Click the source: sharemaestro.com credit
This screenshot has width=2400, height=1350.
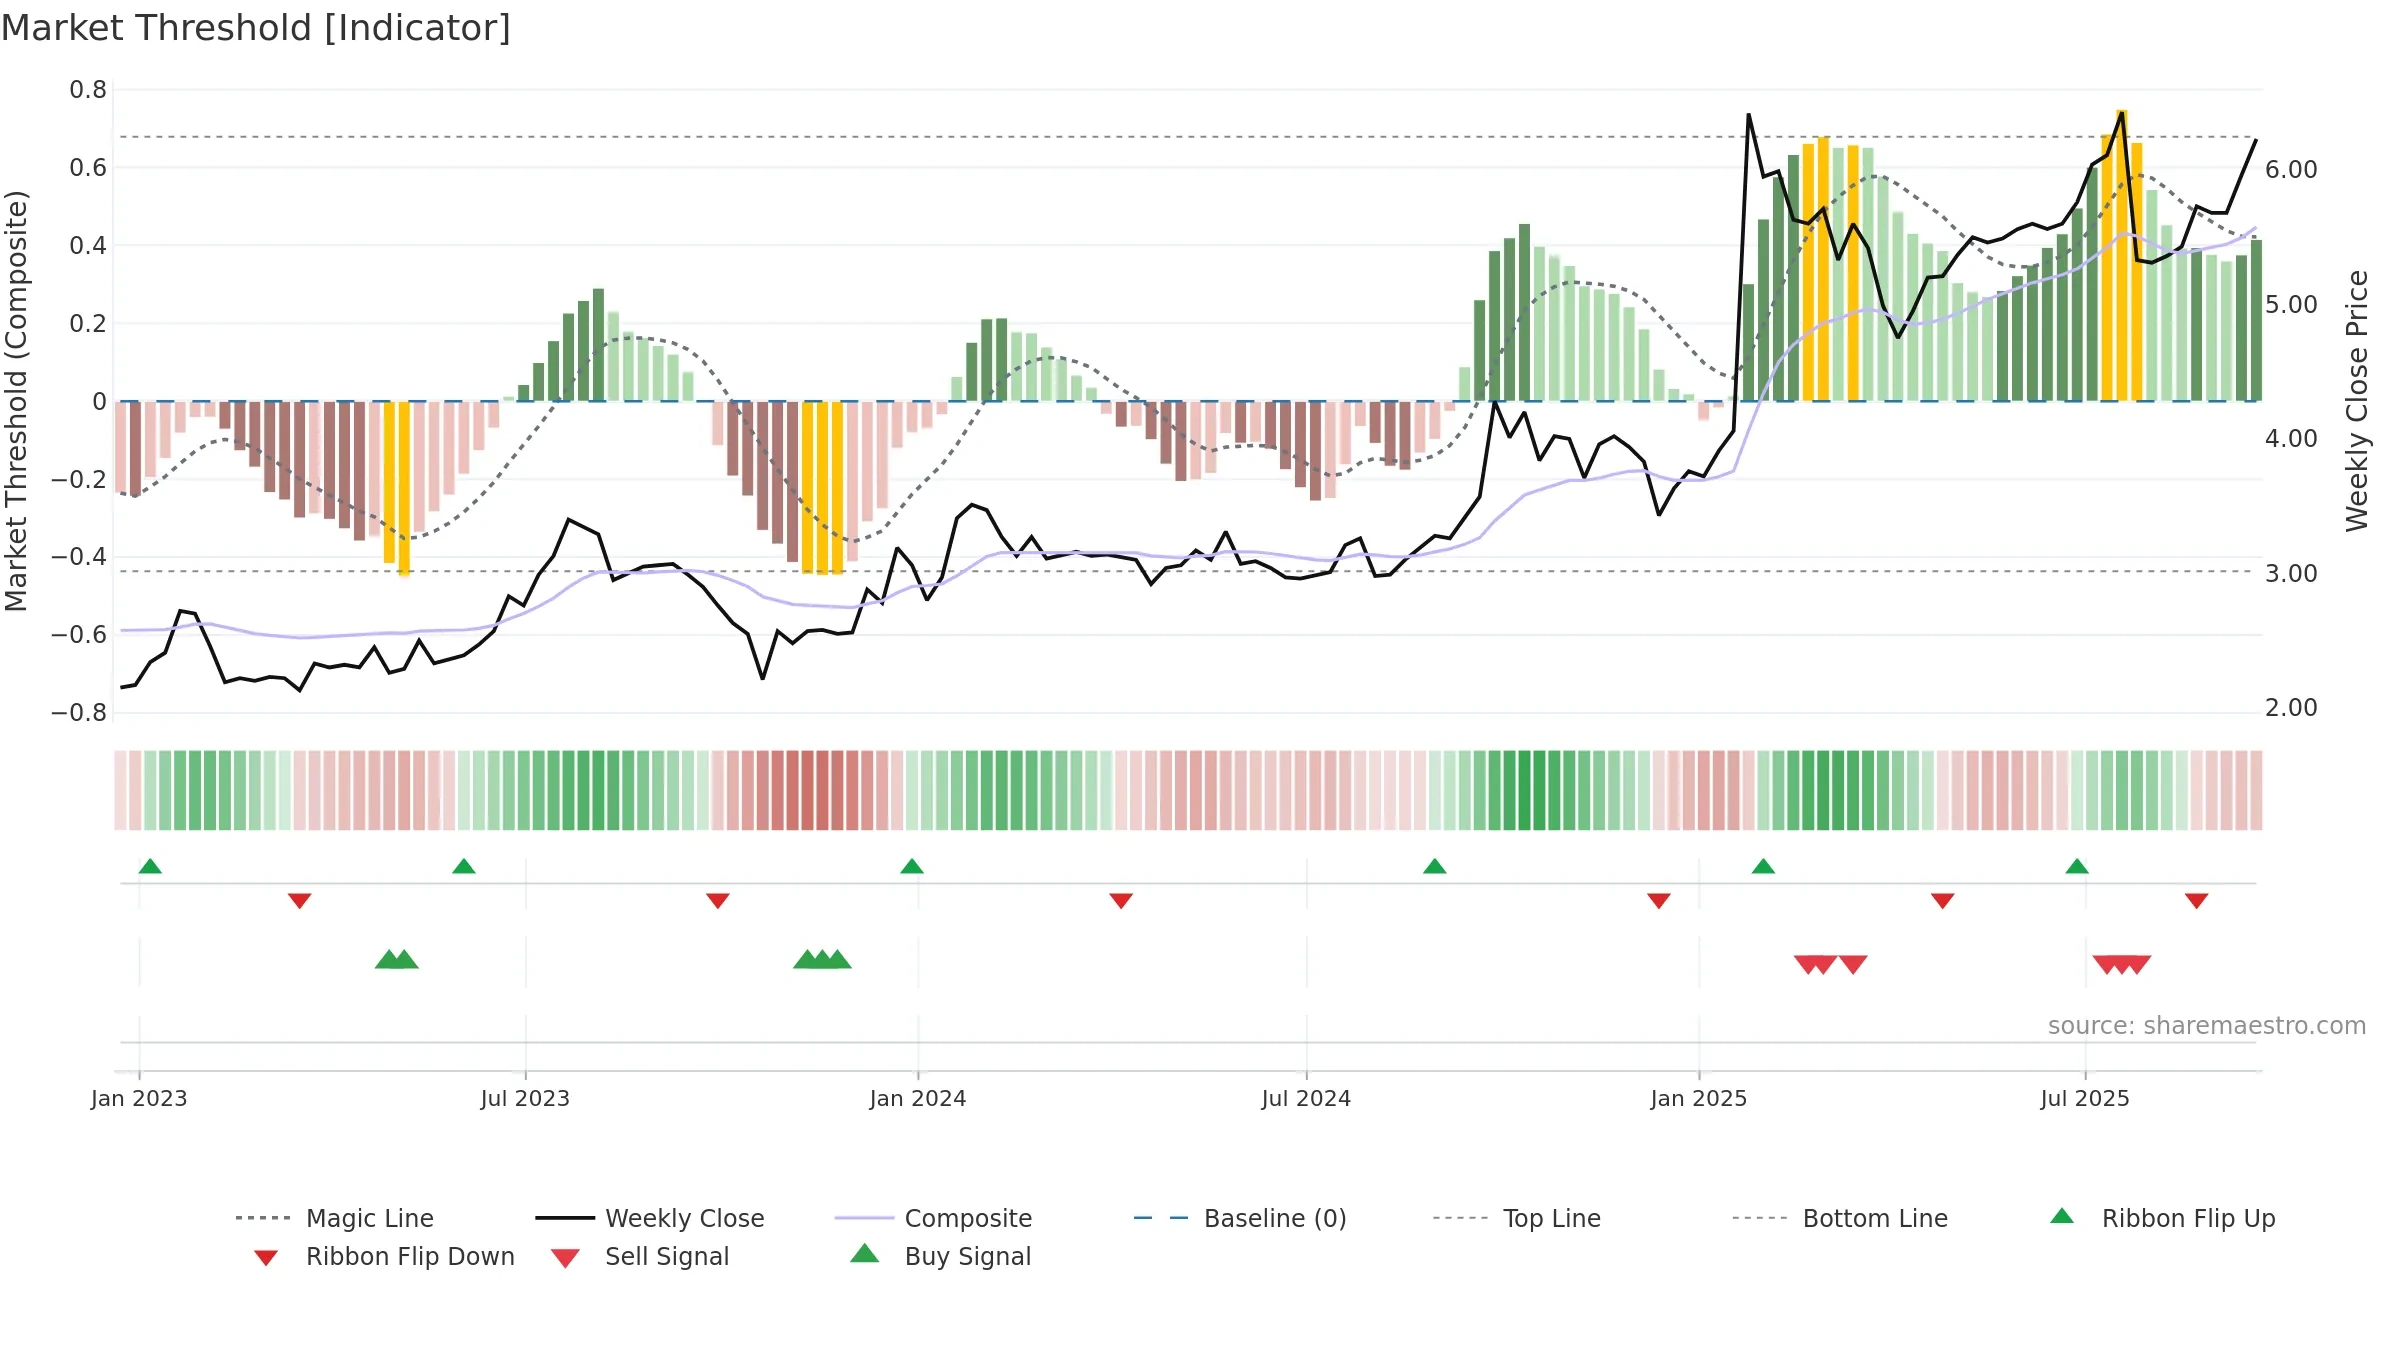pos(2207,1025)
